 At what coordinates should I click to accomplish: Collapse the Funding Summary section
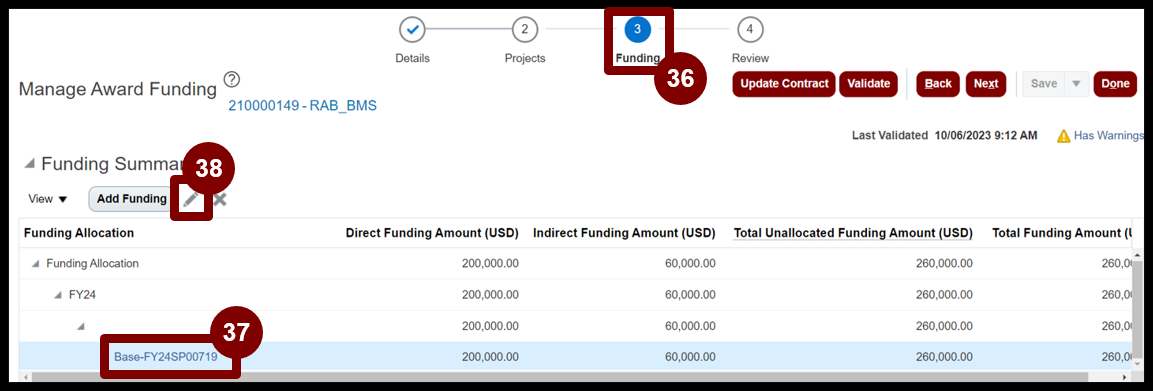[29, 164]
